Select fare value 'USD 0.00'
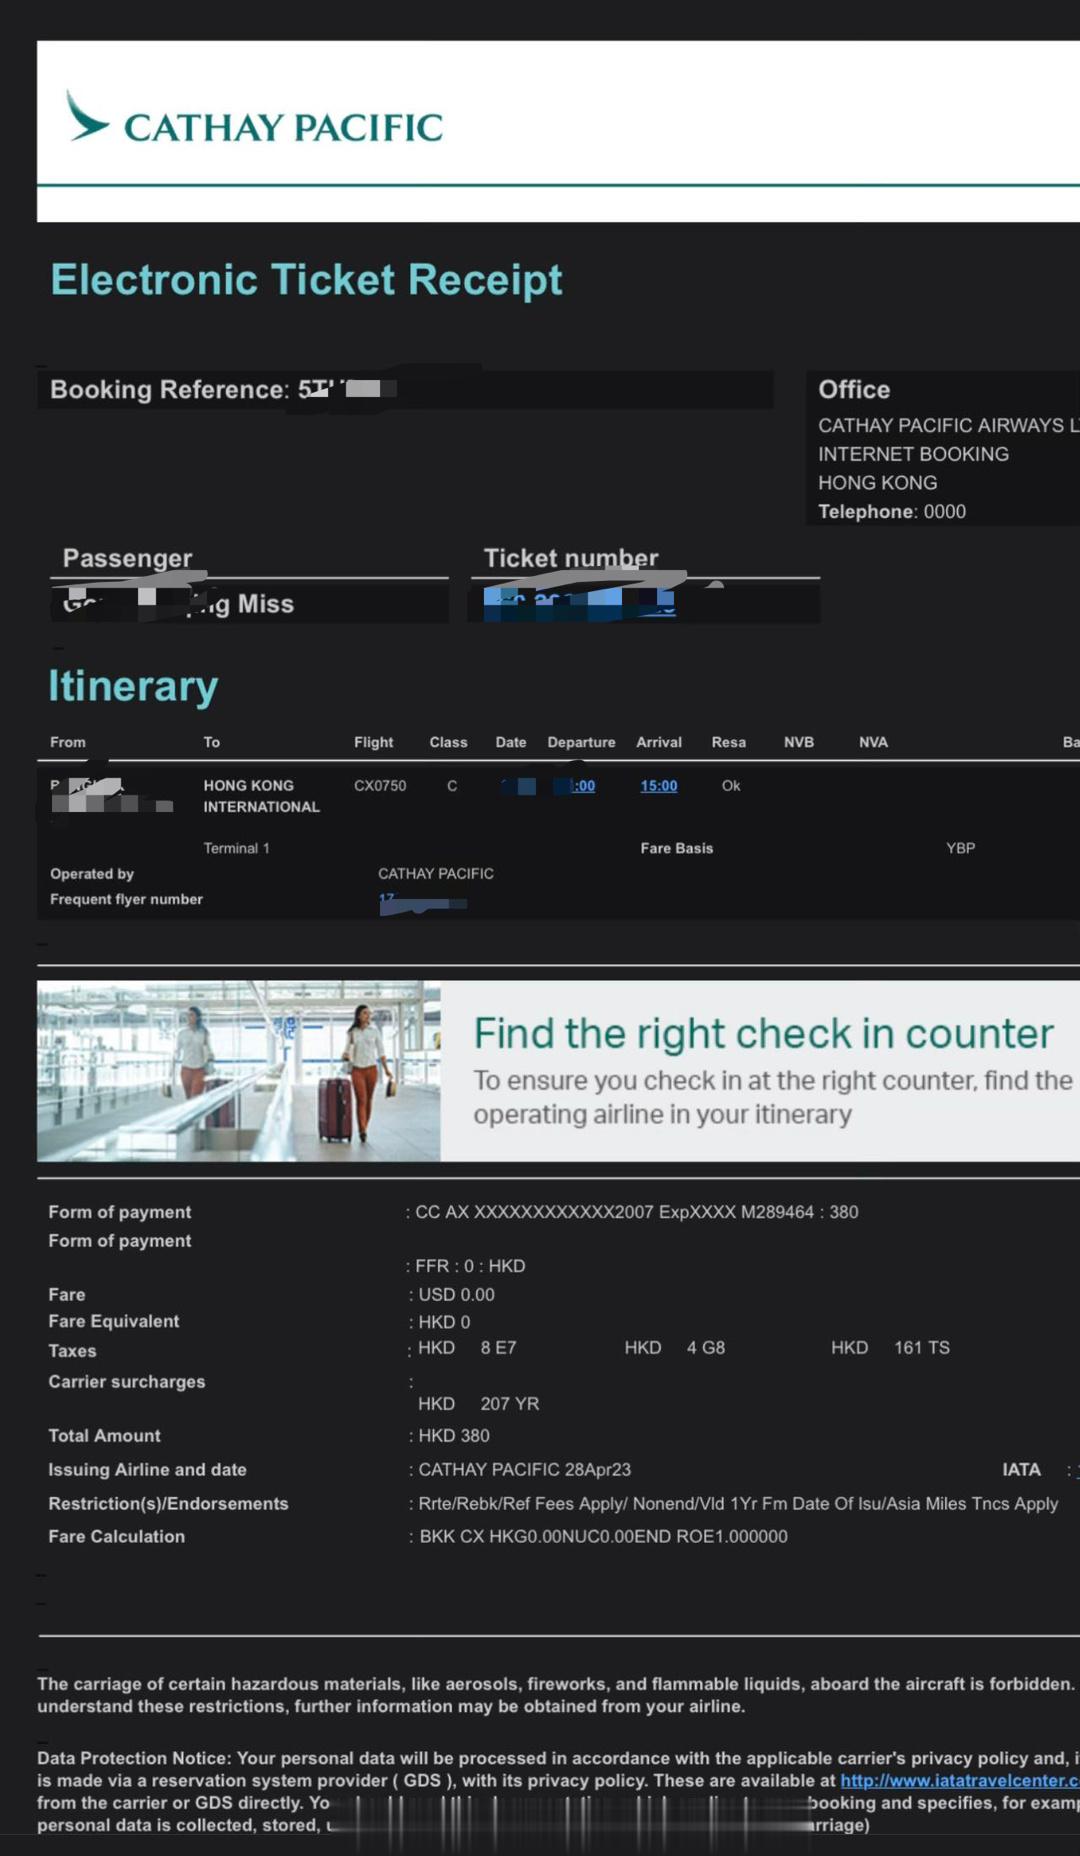The height and width of the screenshot is (1856, 1080). (456, 1294)
